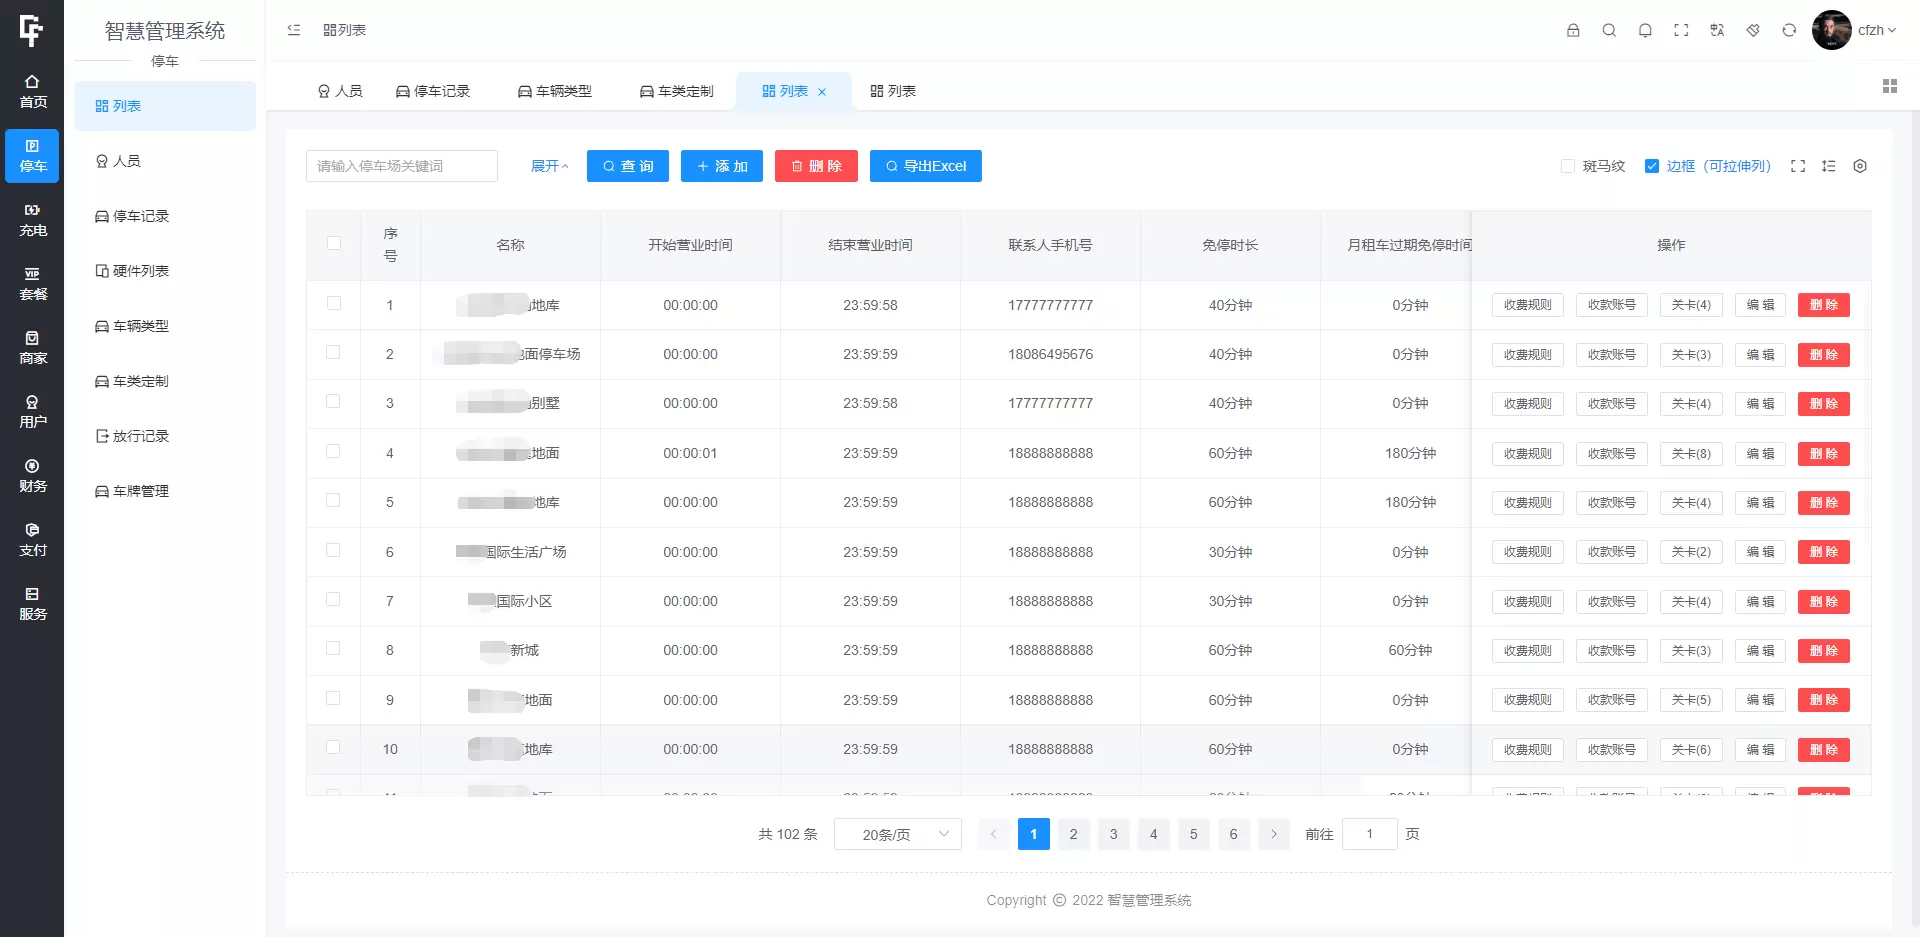Enable the 斑马纹 zebra stripe checkbox
Viewport: 1920px width, 937px height.
tap(1568, 166)
